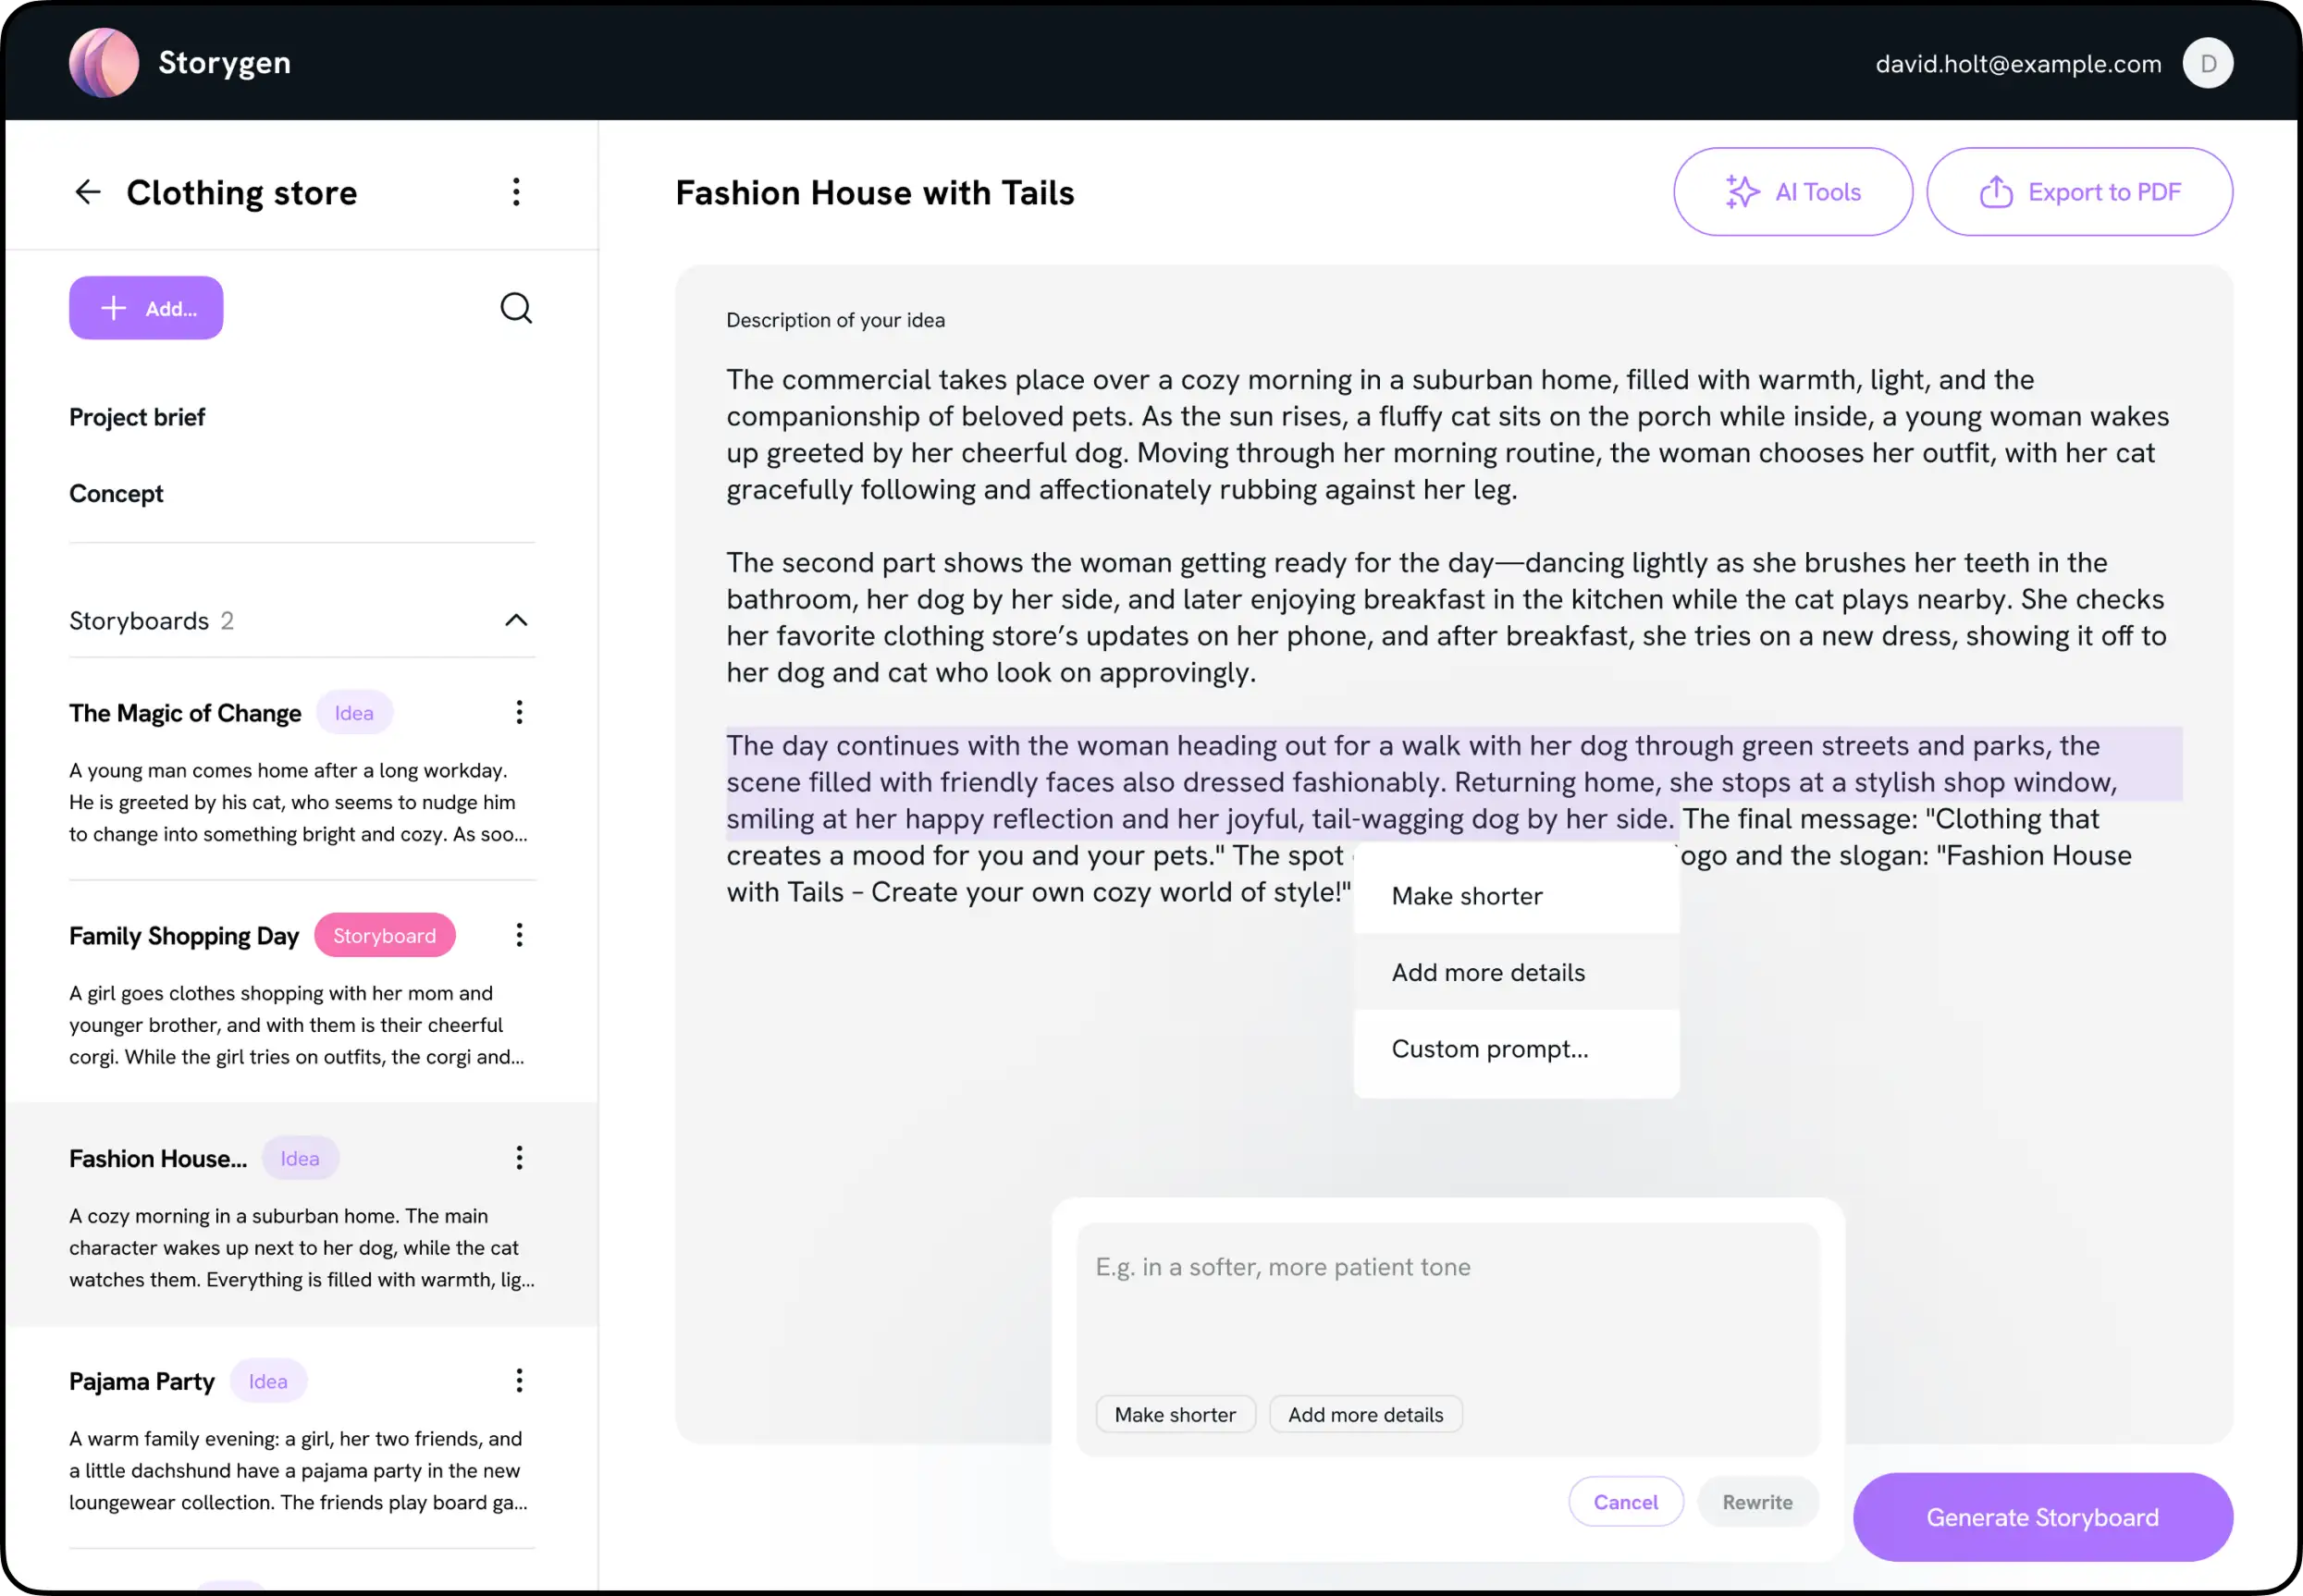Click the search magnifier icon in sidebar
The width and height of the screenshot is (2303, 1596).
pos(516,308)
